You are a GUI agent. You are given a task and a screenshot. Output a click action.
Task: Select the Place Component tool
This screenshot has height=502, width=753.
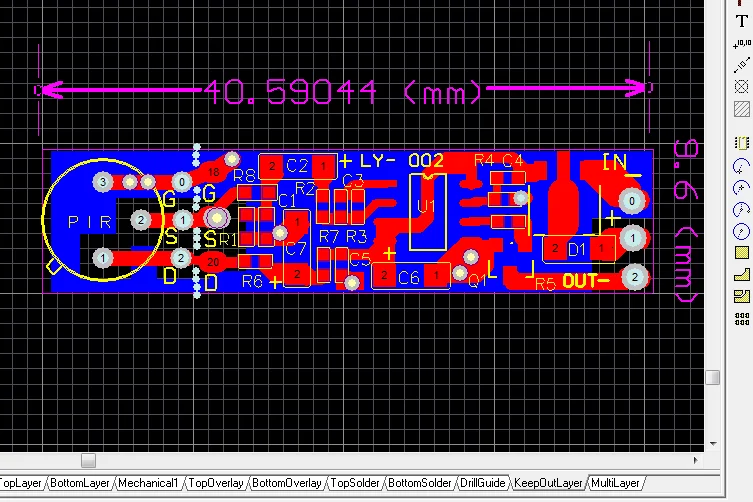(x=741, y=143)
